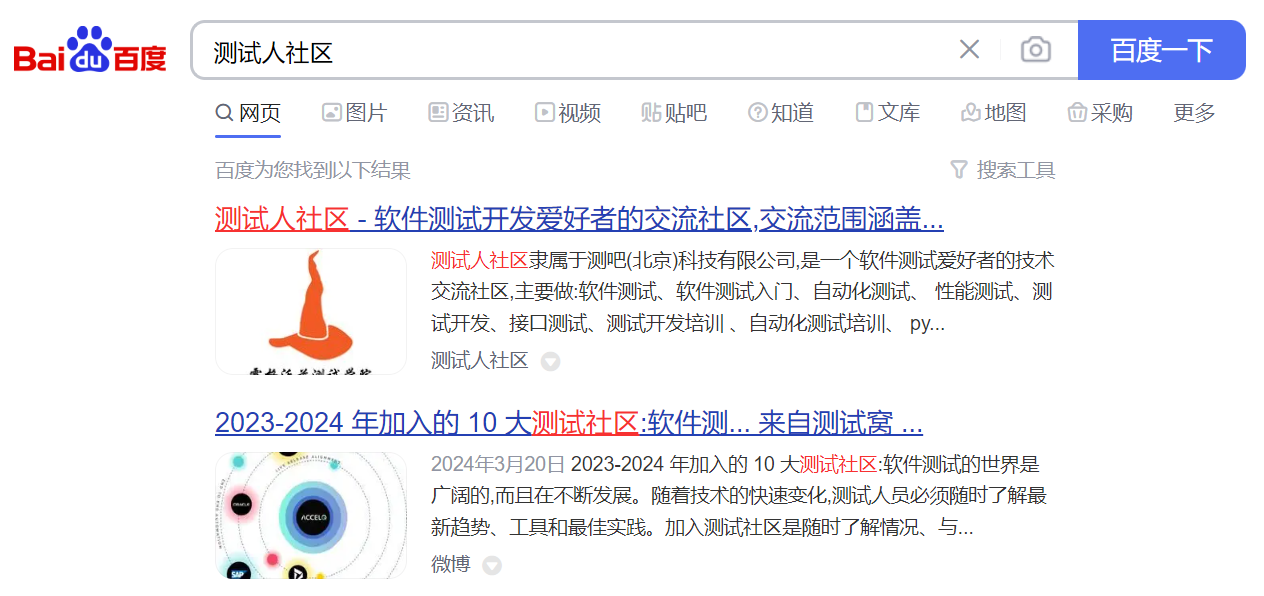1264x596 pixels.
Task: Open 搜索工具 filter options
Action: coord(1002,170)
